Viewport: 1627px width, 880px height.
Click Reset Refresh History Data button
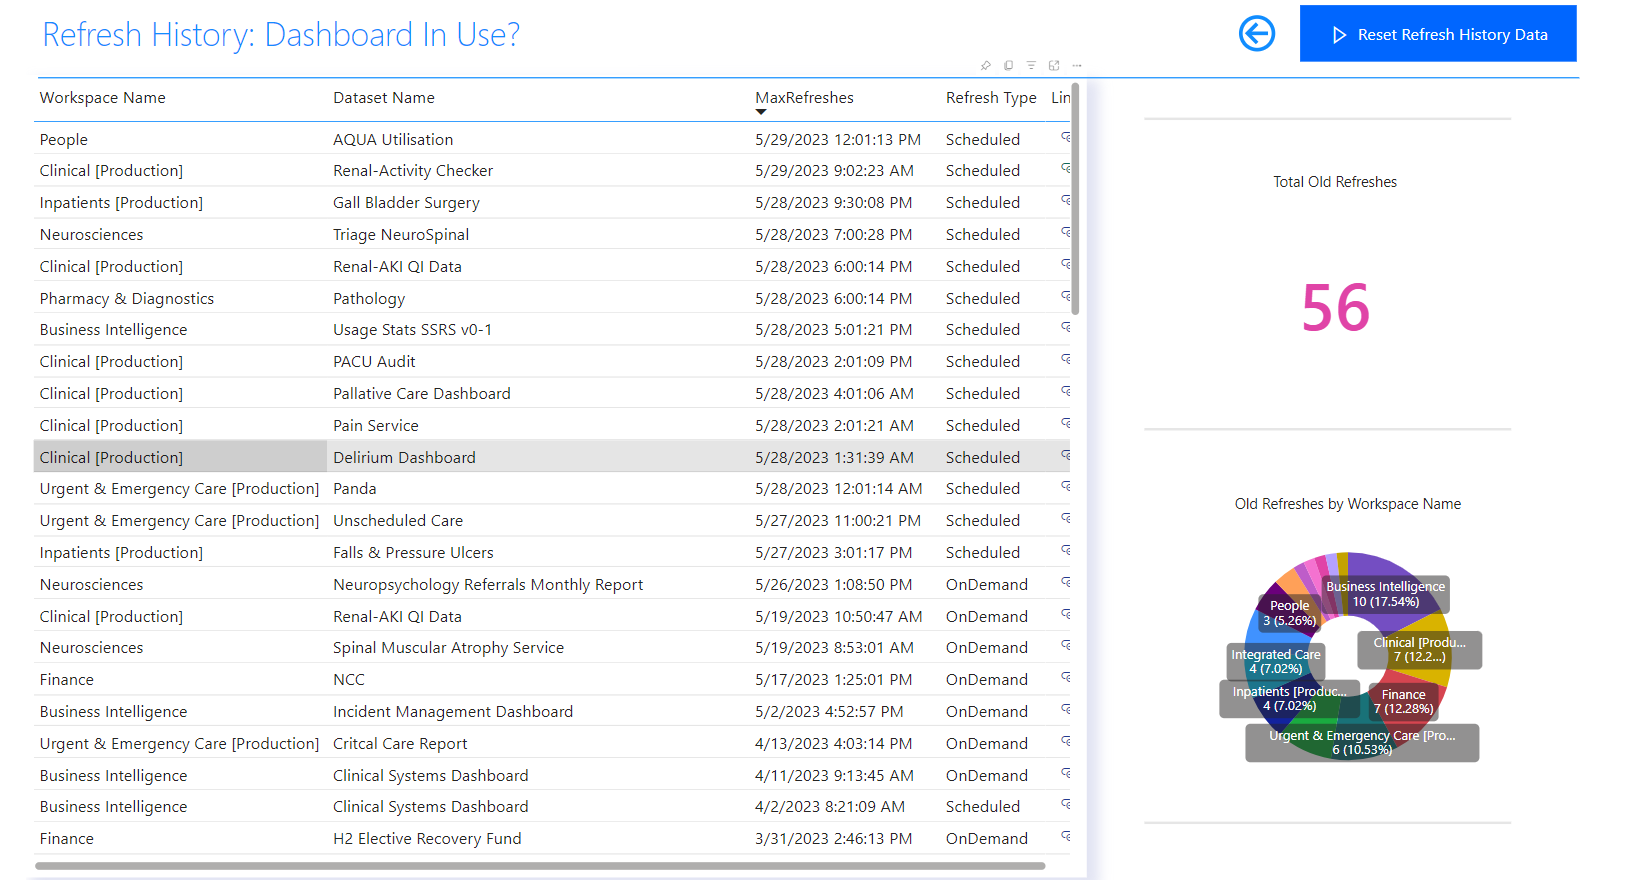[x=1438, y=34]
